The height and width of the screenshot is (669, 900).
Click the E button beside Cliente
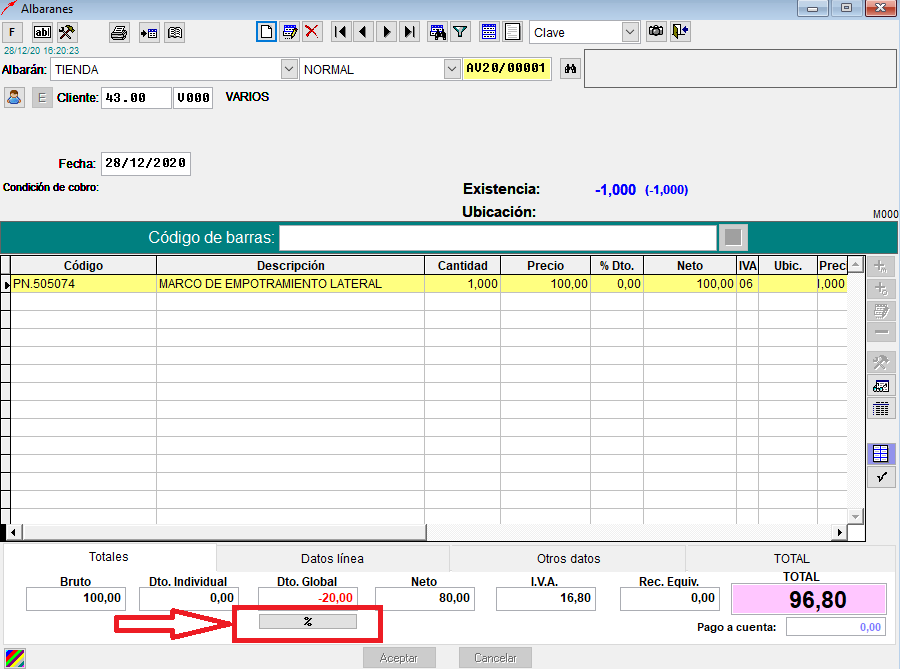click(x=42, y=98)
